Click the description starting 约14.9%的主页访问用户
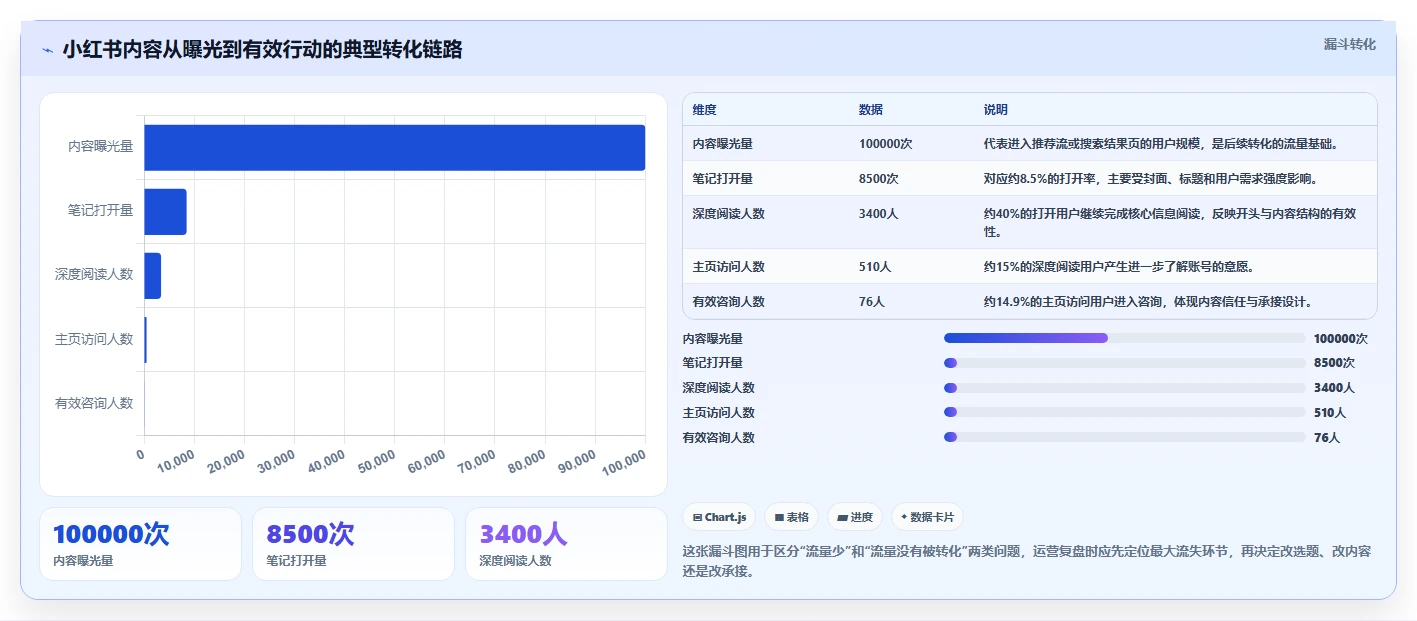Image resolution: width=1417 pixels, height=621 pixels. (x=1147, y=302)
